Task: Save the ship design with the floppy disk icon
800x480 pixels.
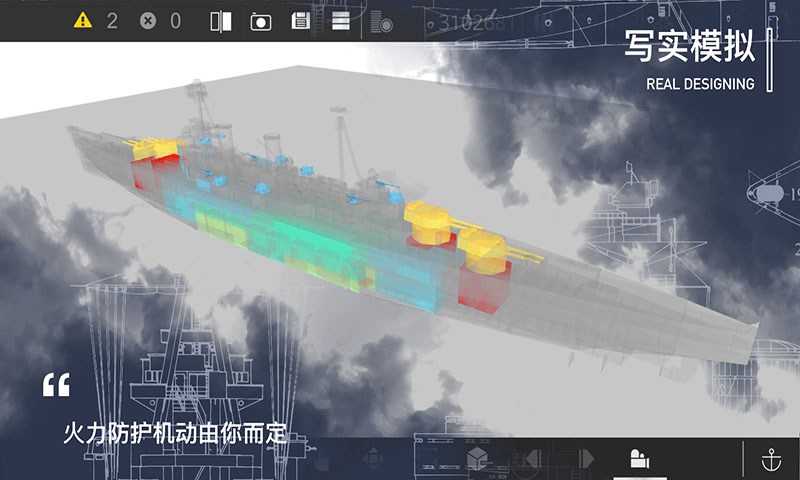Action: click(299, 21)
